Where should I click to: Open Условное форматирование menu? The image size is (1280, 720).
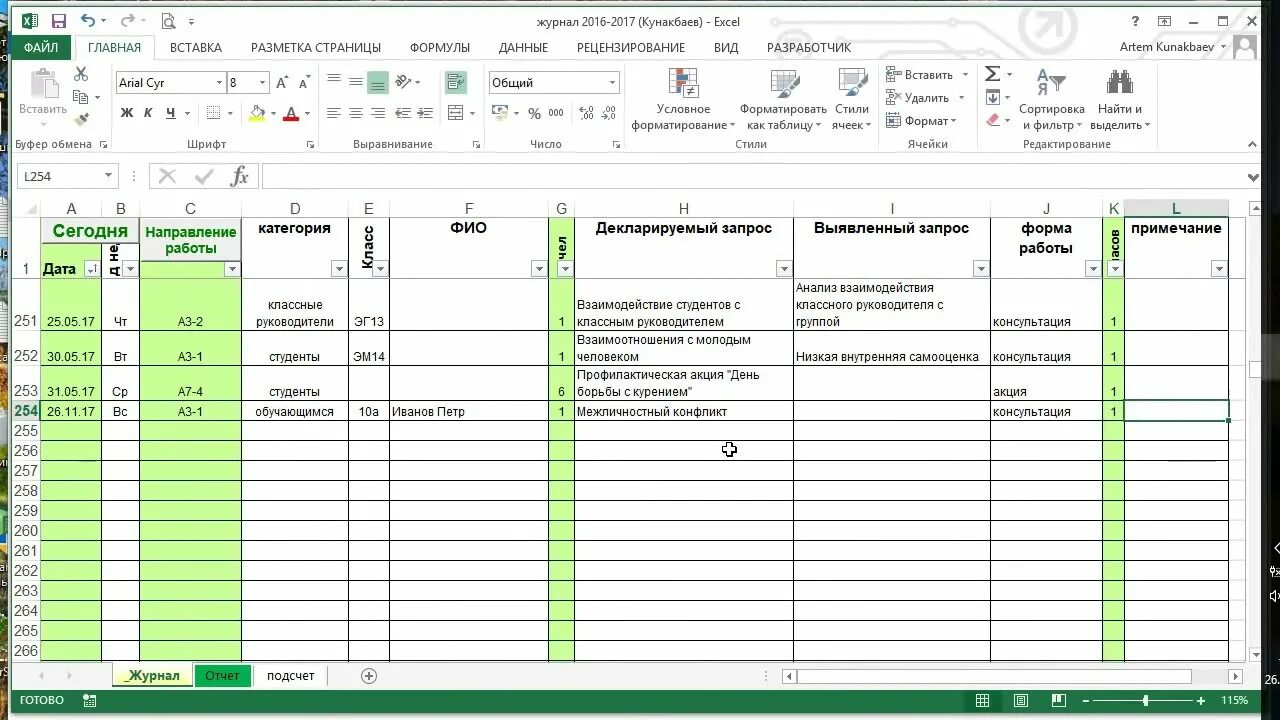(x=684, y=100)
